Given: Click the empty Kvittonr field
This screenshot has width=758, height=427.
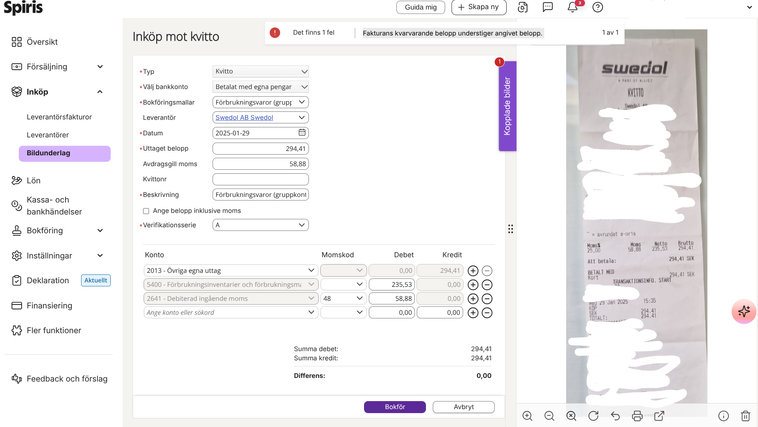Looking at the screenshot, I should click(x=261, y=179).
